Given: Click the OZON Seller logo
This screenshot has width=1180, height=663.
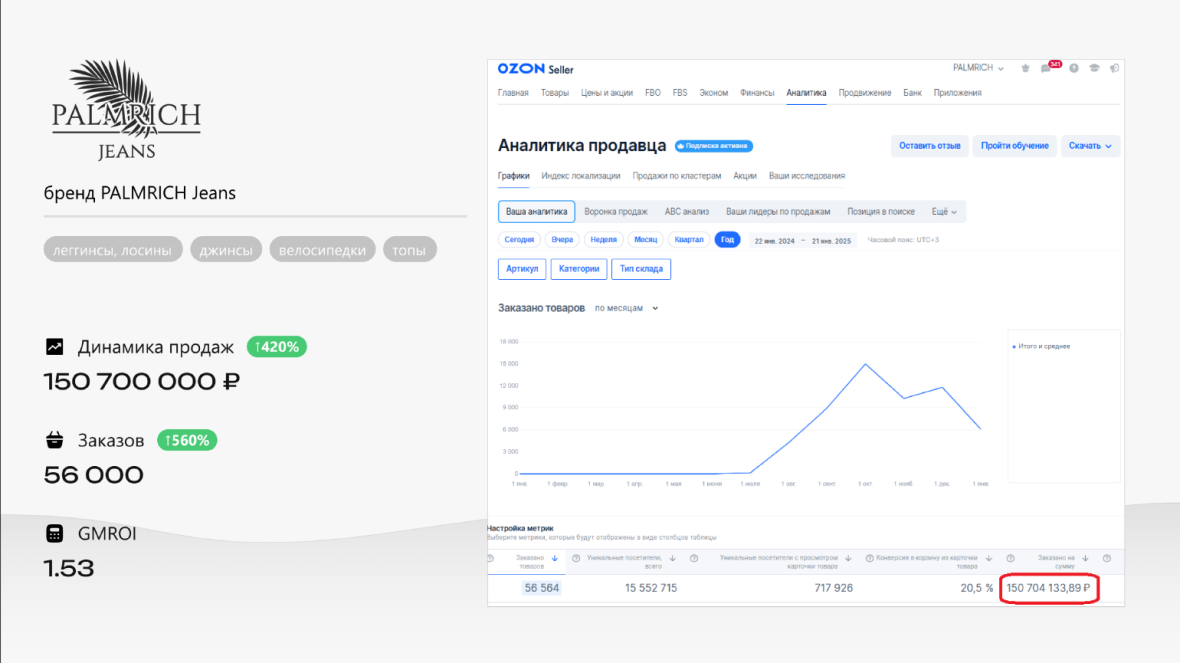Looking at the screenshot, I should (534, 69).
